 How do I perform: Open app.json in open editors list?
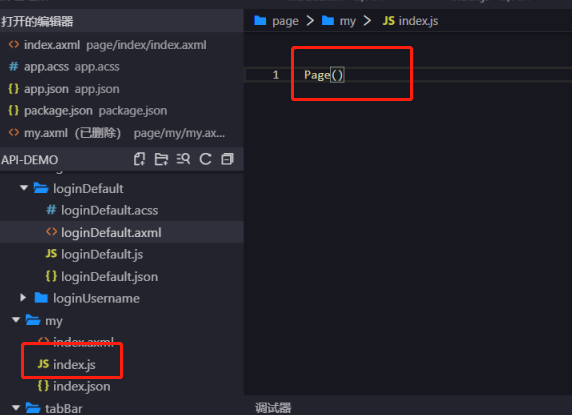pyautogui.click(x=121, y=89)
